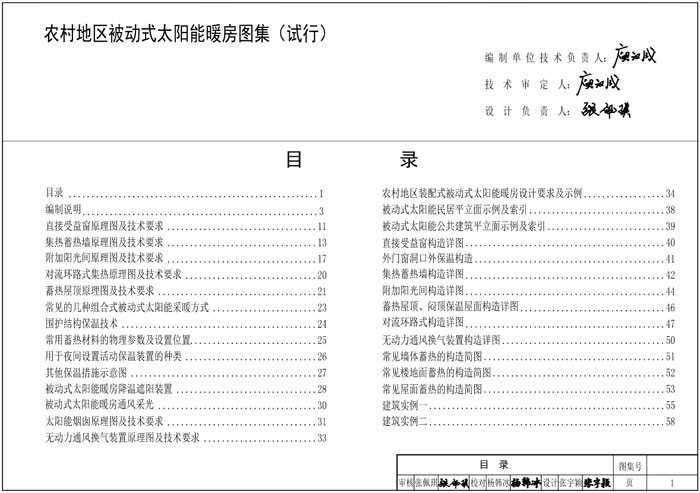Click the 目录 title block cell
The image size is (700, 493).
(x=505, y=465)
